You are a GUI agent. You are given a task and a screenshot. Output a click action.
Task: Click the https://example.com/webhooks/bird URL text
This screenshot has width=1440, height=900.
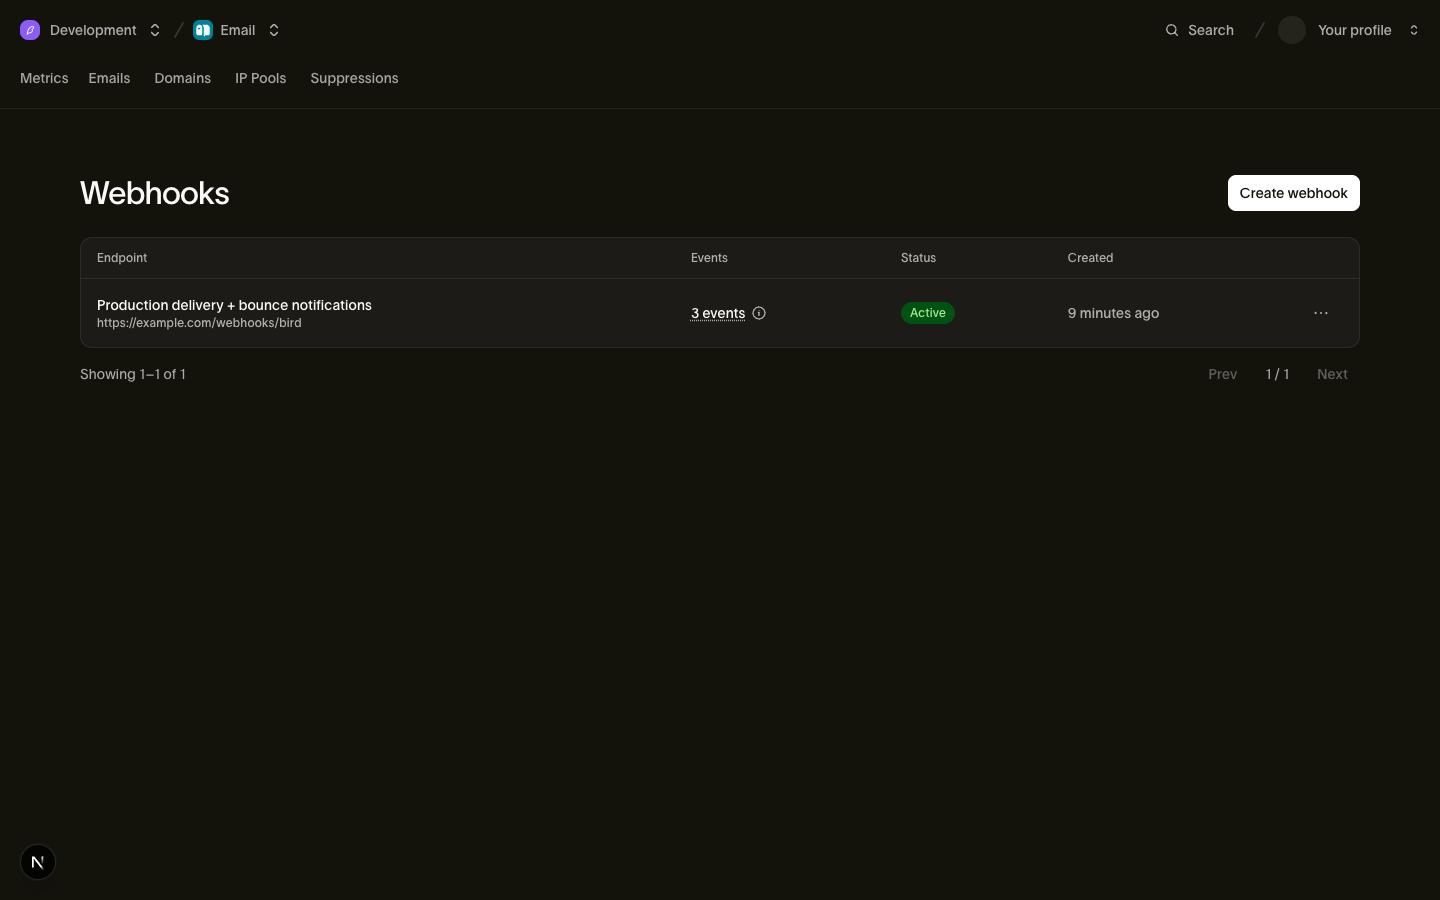(x=199, y=323)
